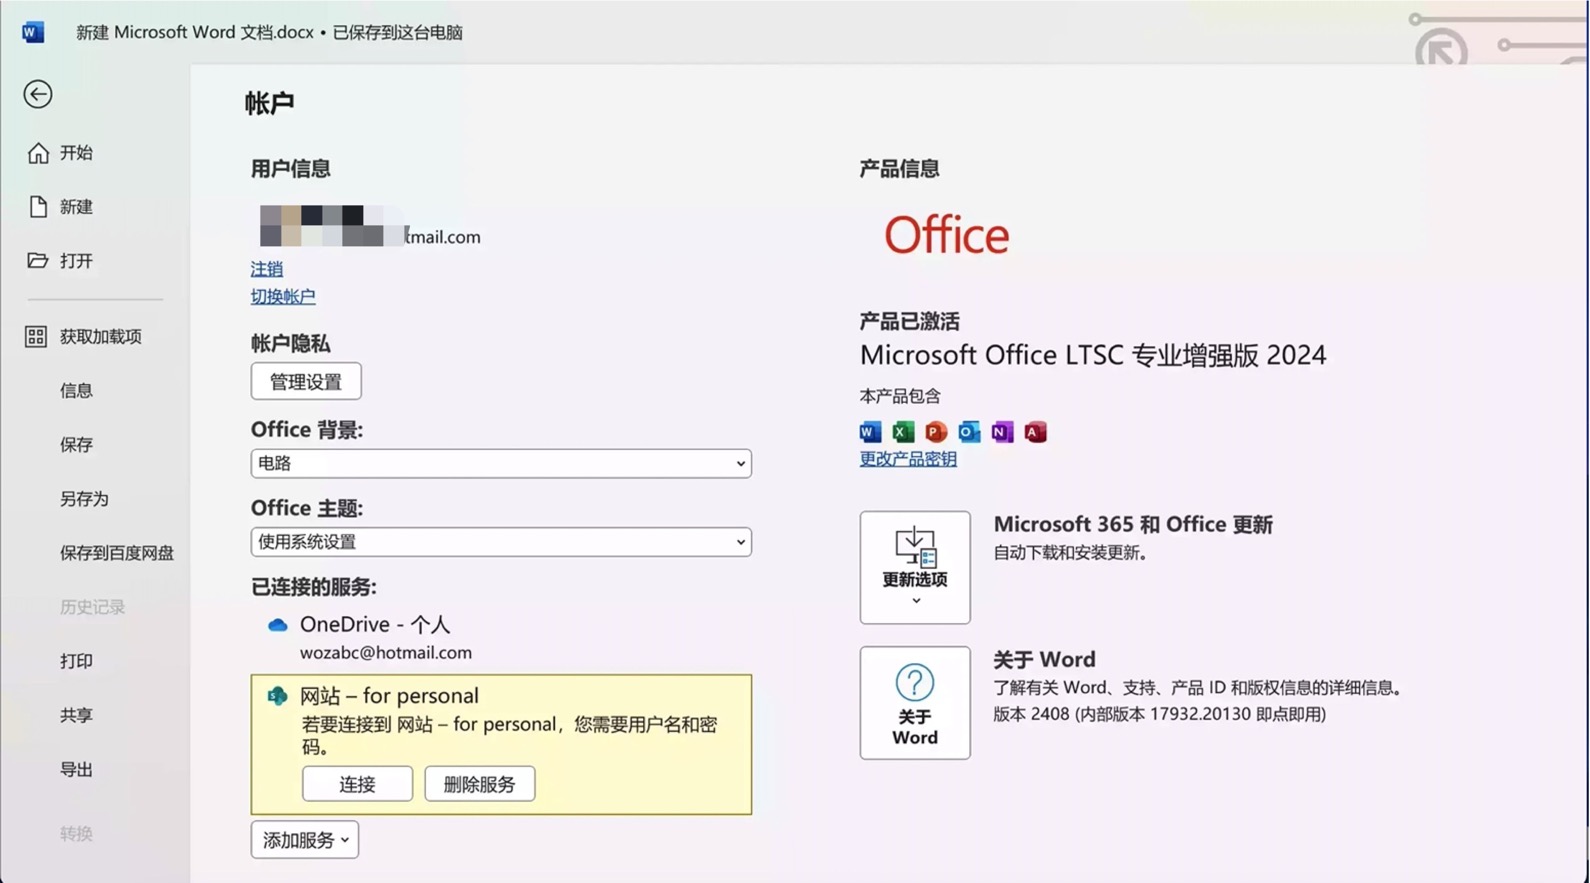Click the 产品已激活 label

coord(909,322)
